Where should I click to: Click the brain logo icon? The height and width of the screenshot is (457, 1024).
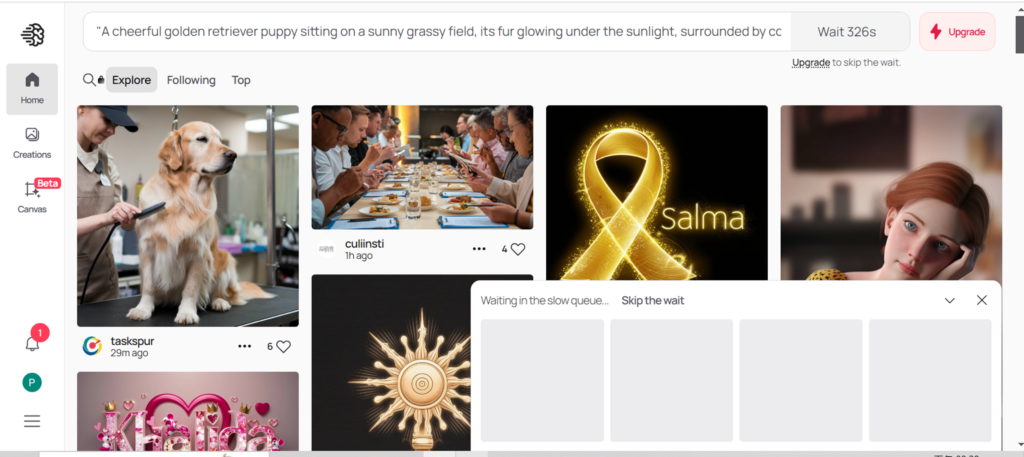[32, 34]
